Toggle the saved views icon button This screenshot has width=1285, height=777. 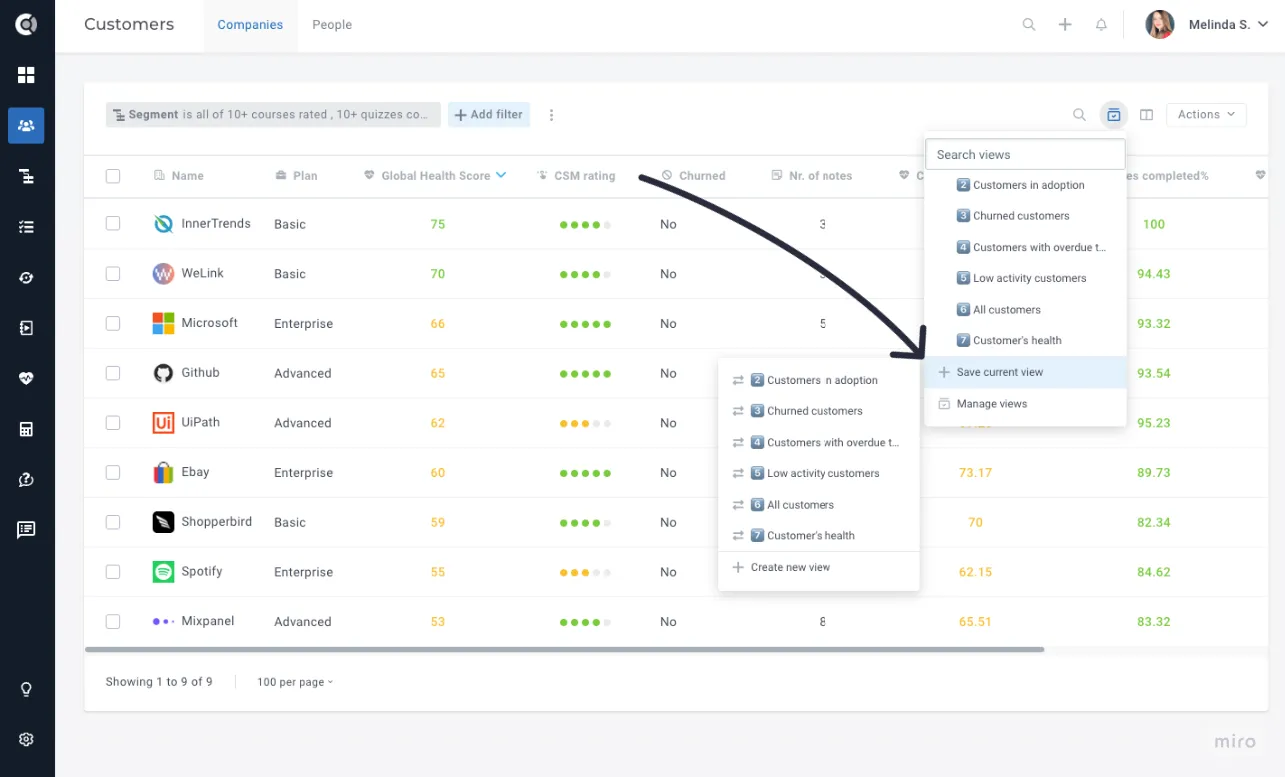(1113, 115)
